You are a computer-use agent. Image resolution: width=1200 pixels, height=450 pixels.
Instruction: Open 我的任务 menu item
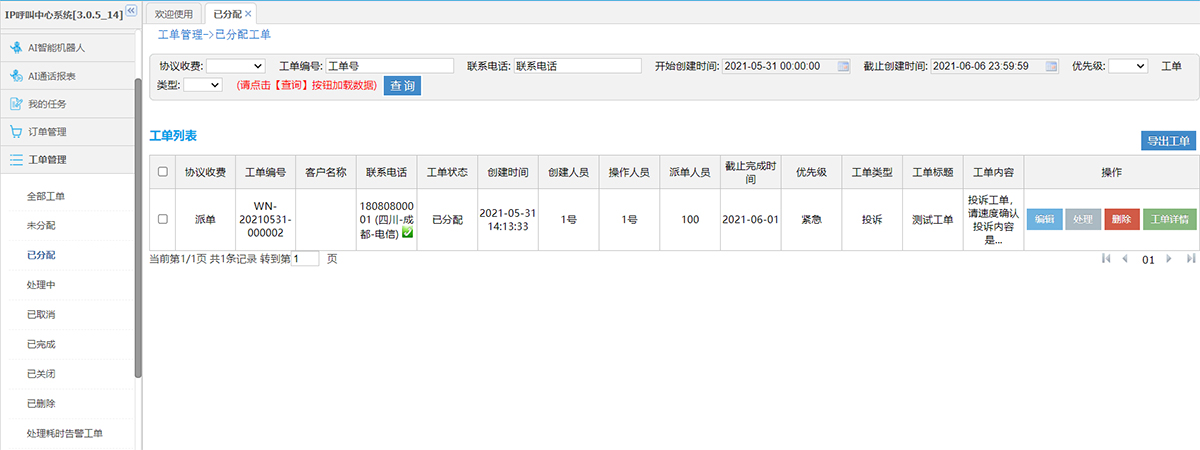point(66,103)
